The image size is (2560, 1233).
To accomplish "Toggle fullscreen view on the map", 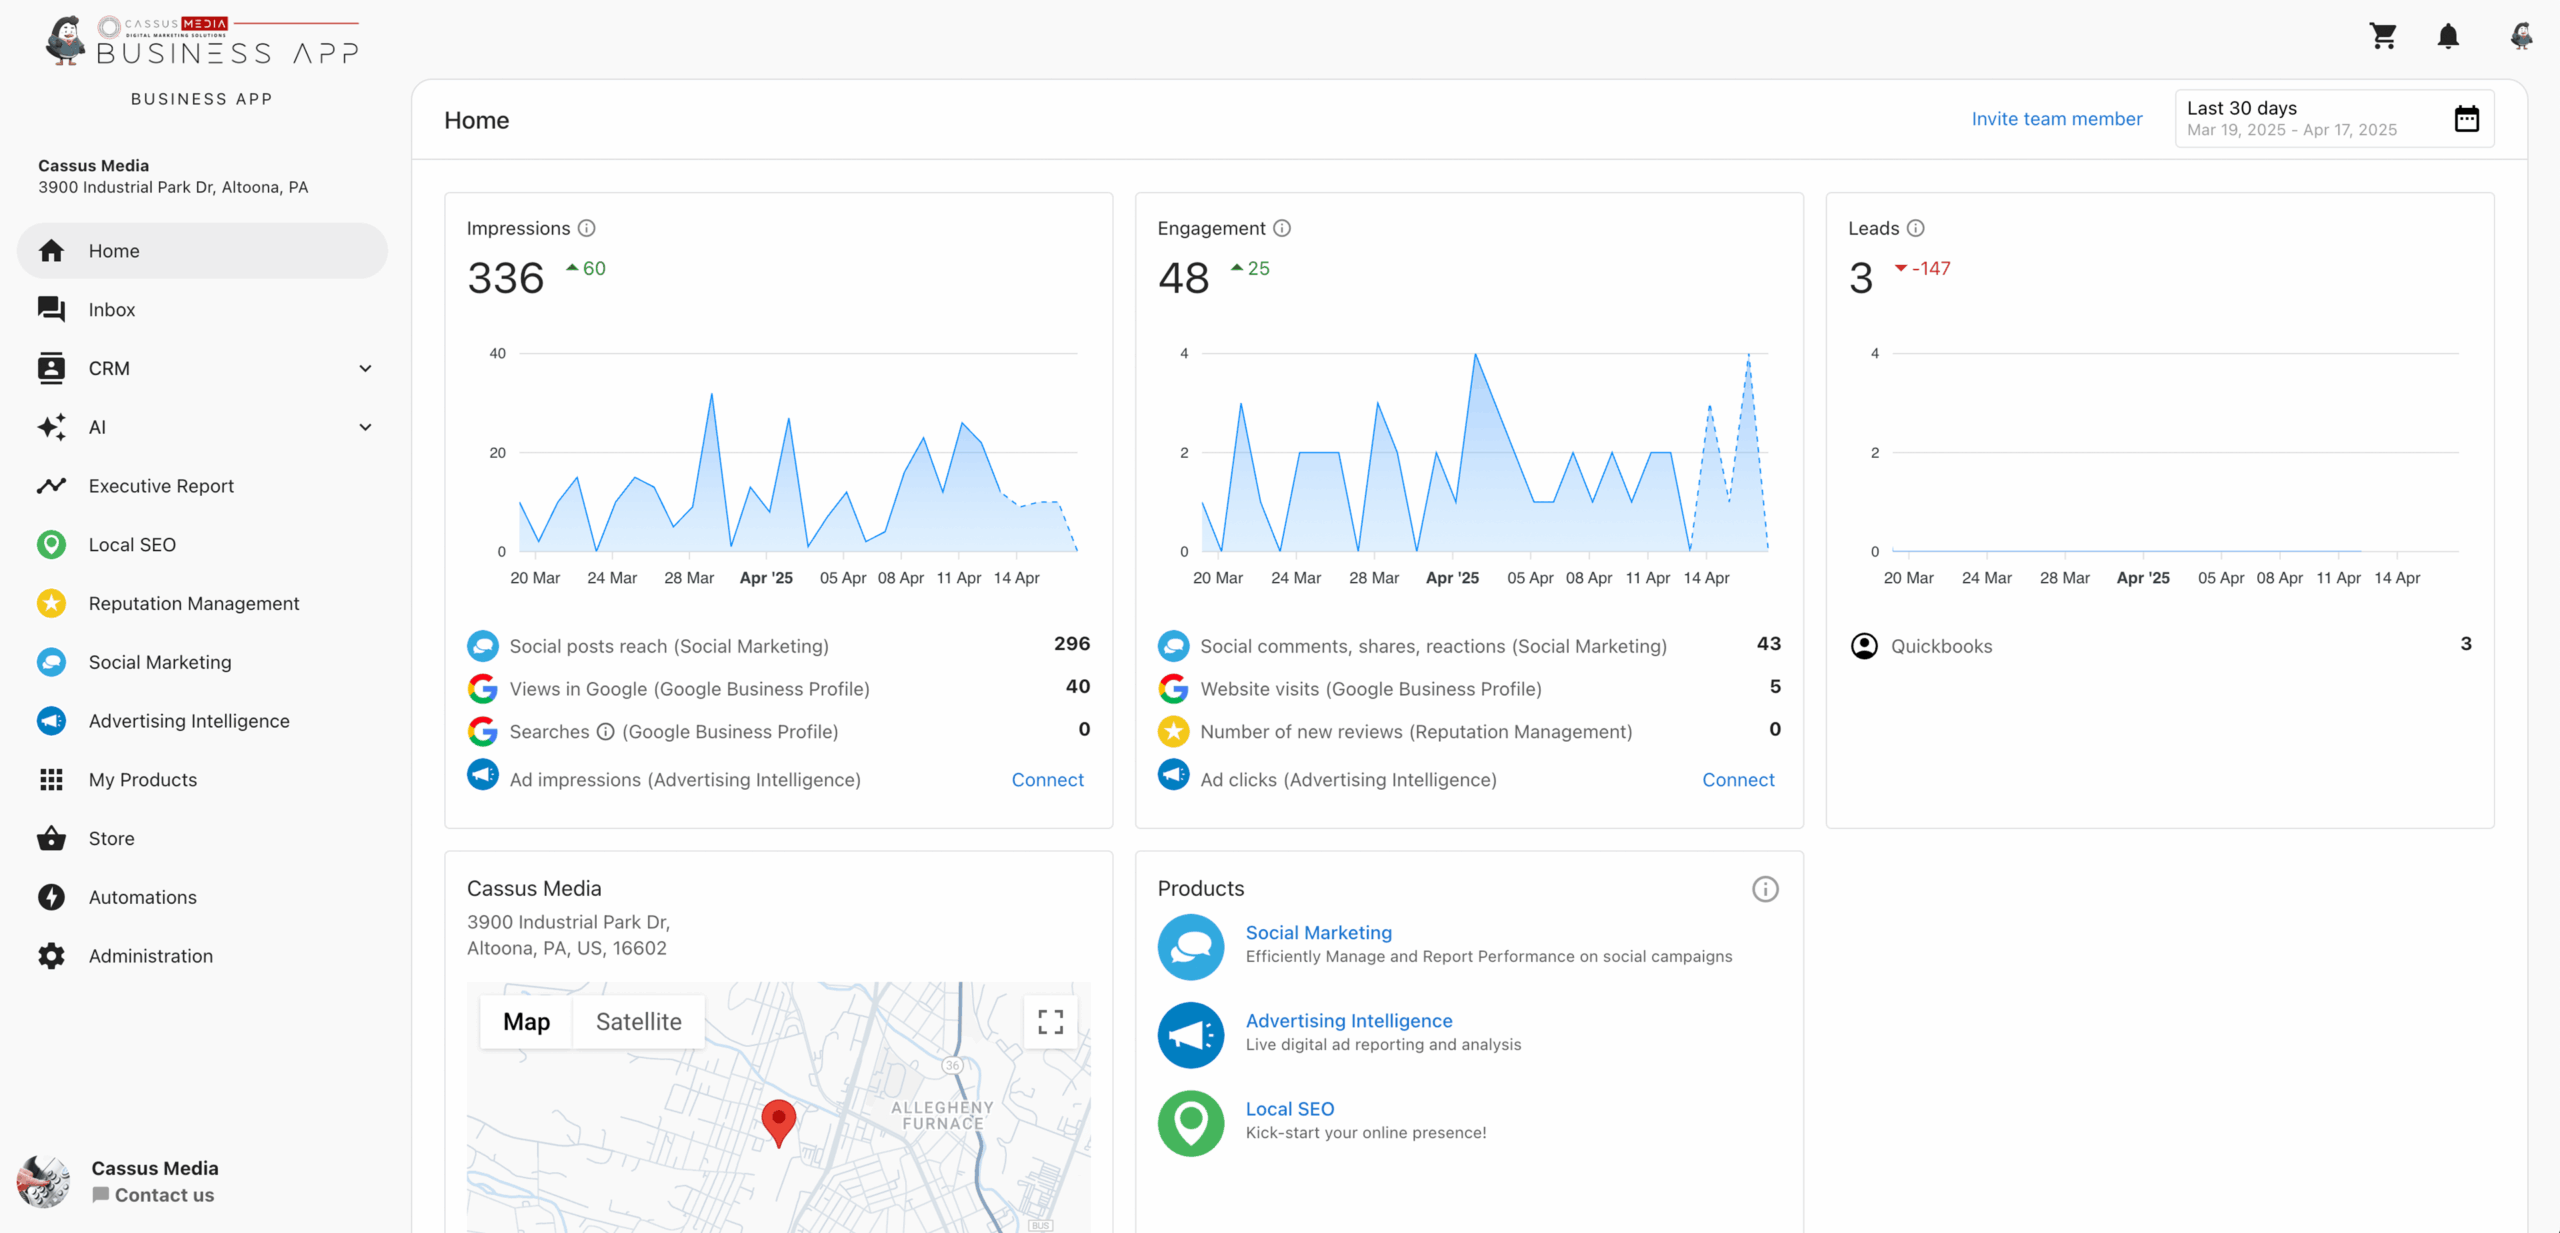I will (x=1050, y=1021).
